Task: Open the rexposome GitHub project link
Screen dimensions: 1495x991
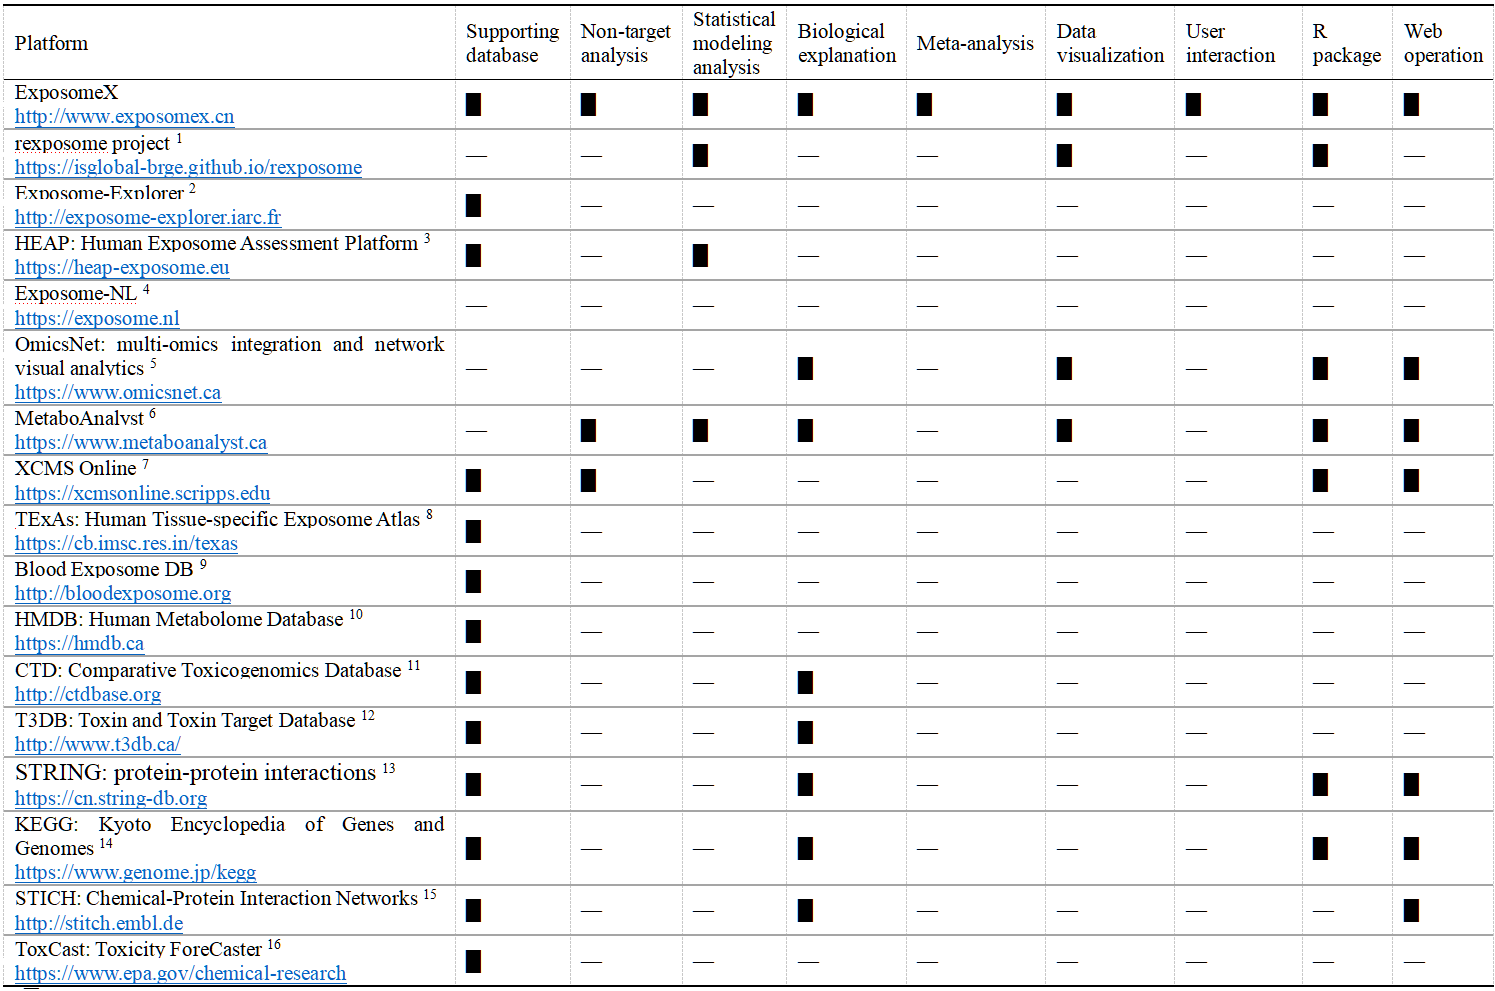Action: pyautogui.click(x=188, y=167)
